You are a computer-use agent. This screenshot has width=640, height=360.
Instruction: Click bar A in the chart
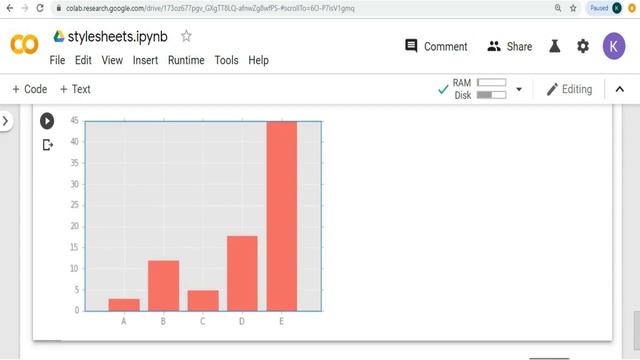(x=124, y=305)
